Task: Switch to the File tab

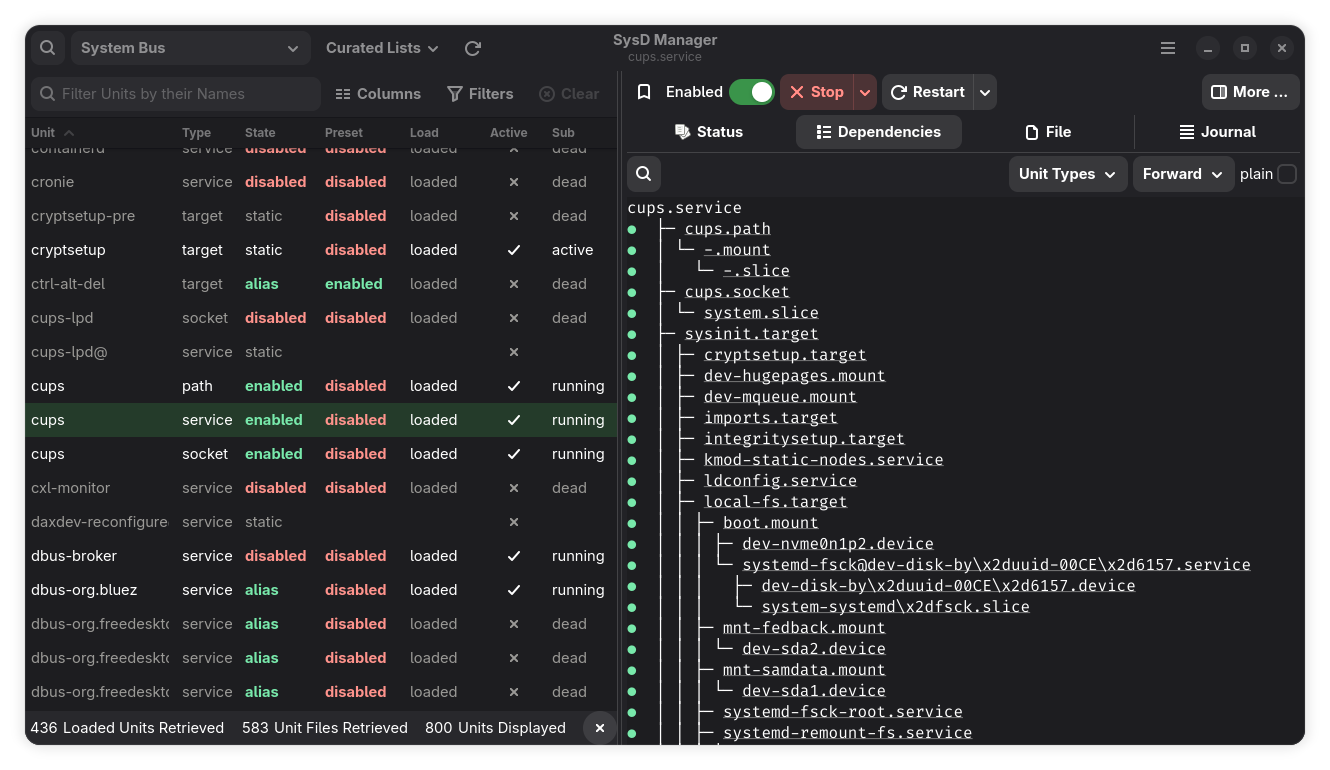Action: pyautogui.click(x=1048, y=132)
